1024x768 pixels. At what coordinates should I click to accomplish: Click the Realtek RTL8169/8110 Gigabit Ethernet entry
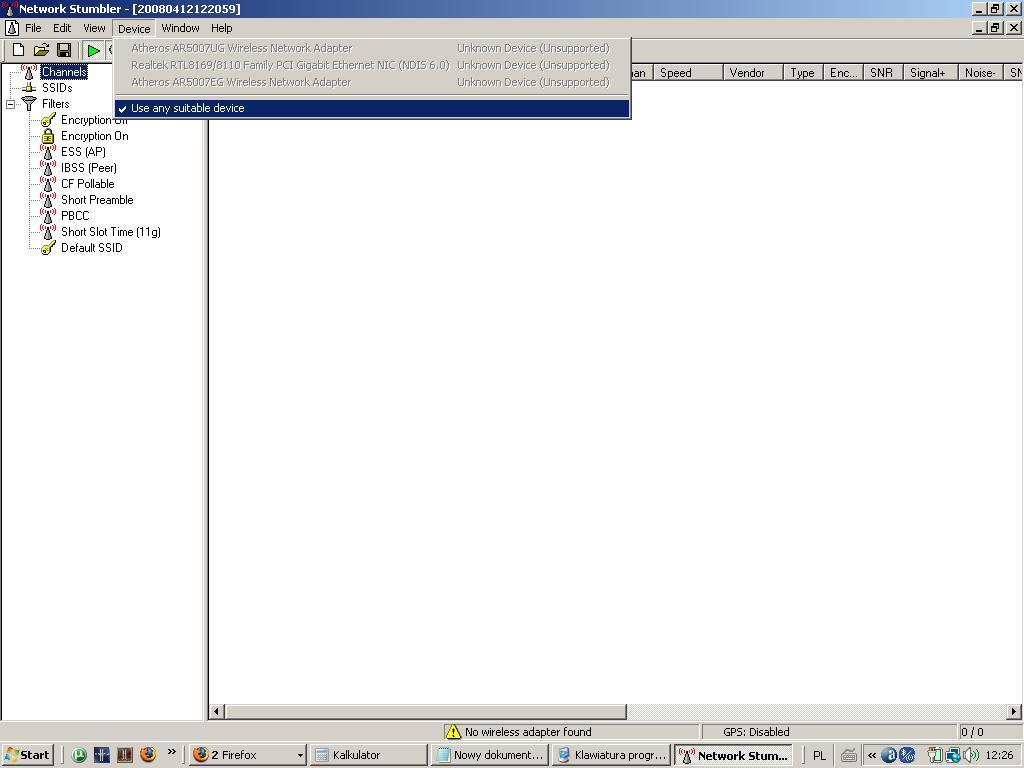[372, 65]
